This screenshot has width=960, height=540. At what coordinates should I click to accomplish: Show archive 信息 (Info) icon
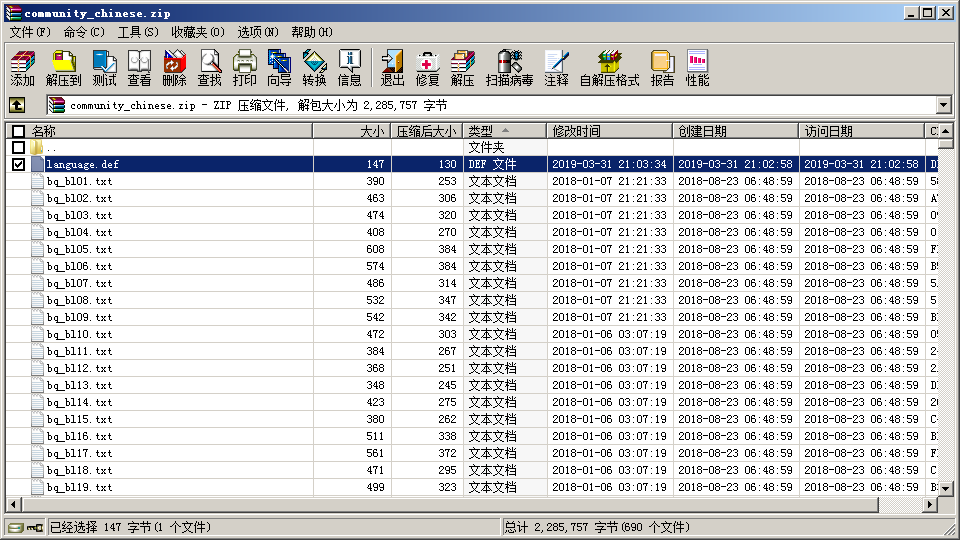350,68
